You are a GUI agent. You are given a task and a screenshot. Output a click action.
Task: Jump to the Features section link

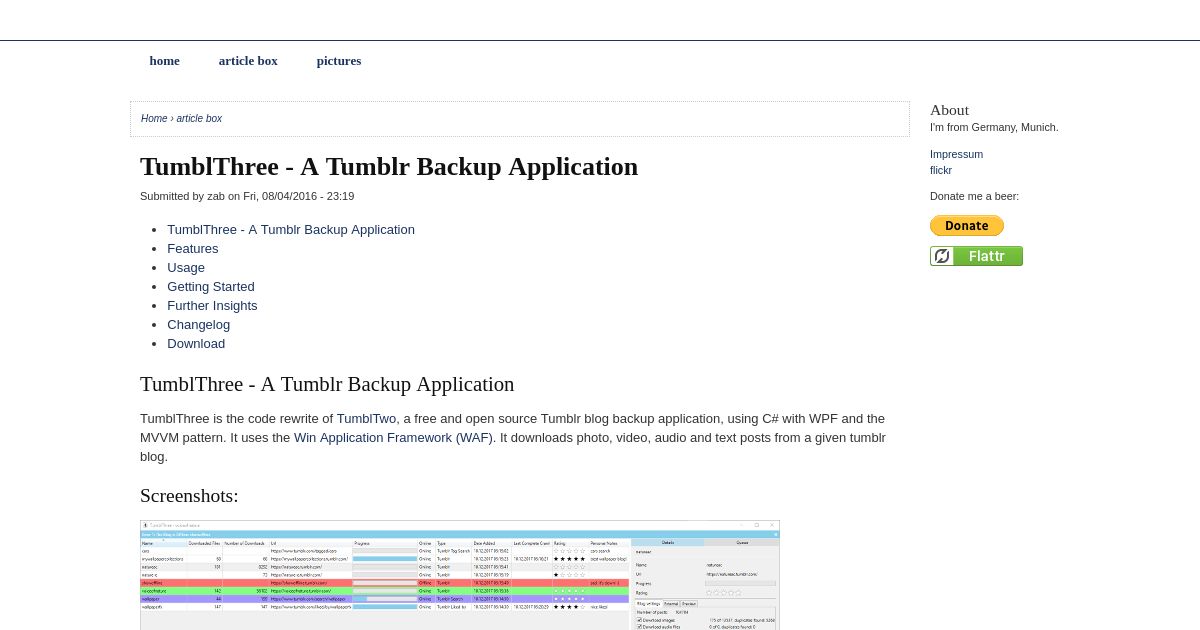point(192,248)
